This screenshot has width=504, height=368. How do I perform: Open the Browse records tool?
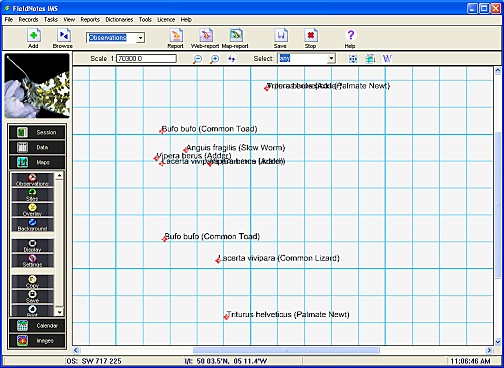(x=63, y=35)
